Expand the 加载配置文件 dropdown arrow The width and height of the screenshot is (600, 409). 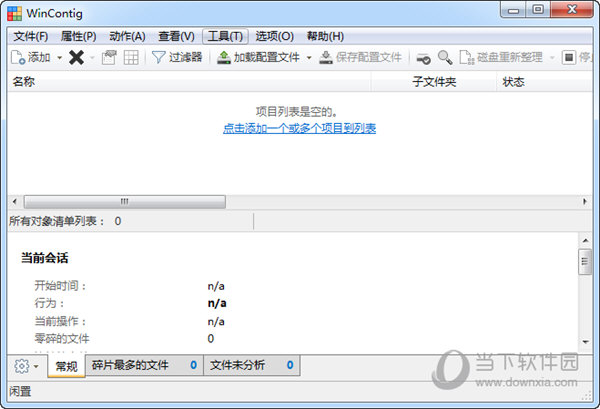click(x=309, y=58)
